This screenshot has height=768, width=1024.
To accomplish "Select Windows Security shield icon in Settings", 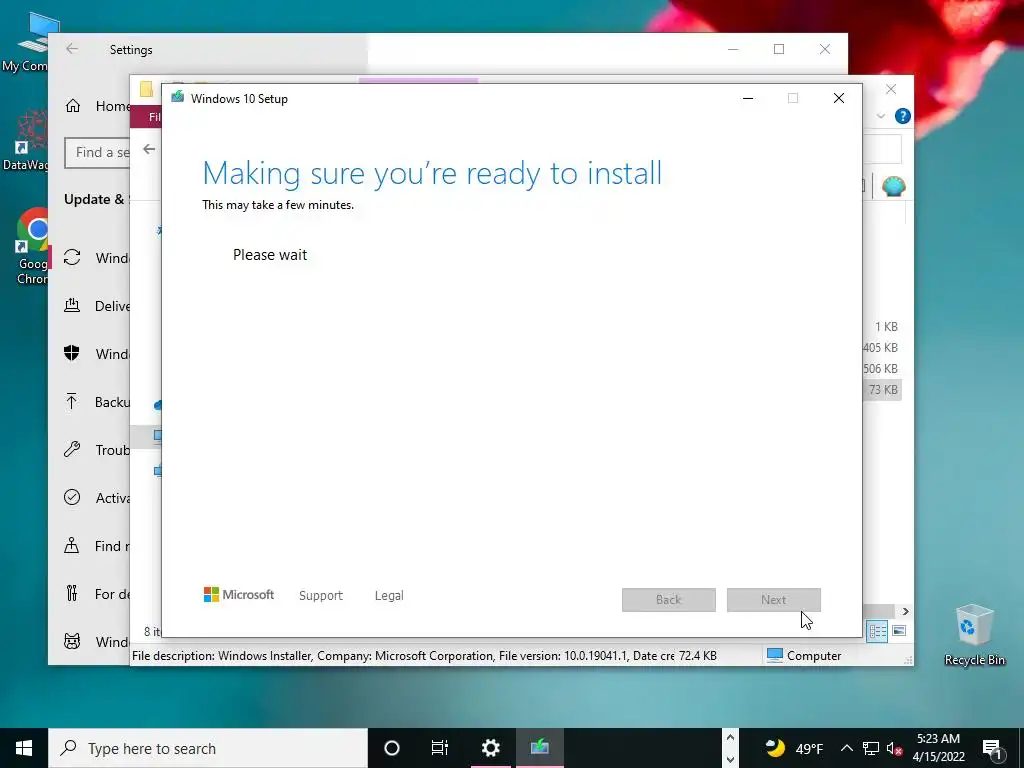I will (72, 353).
